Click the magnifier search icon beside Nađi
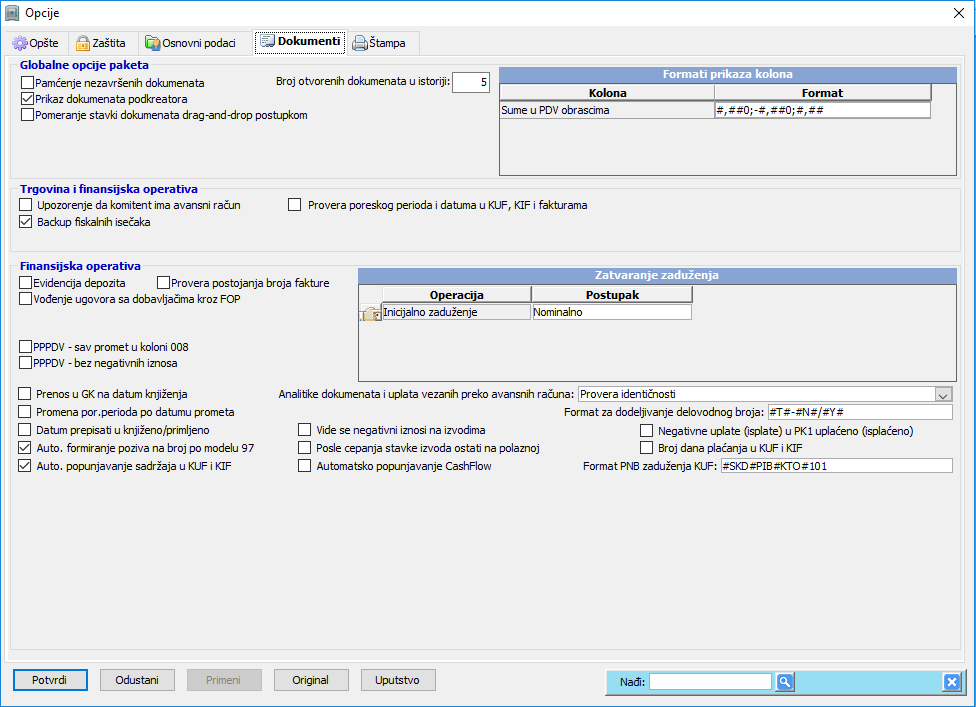 click(784, 682)
